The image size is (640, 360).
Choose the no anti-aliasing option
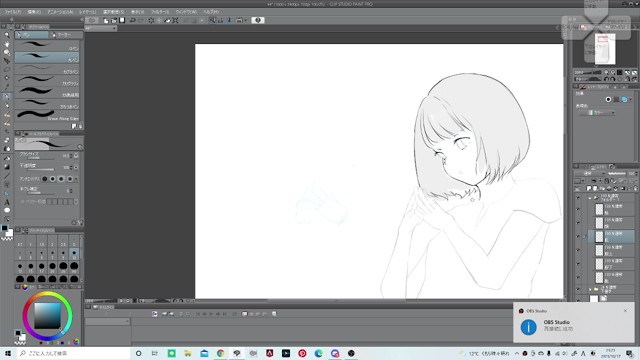point(44,179)
